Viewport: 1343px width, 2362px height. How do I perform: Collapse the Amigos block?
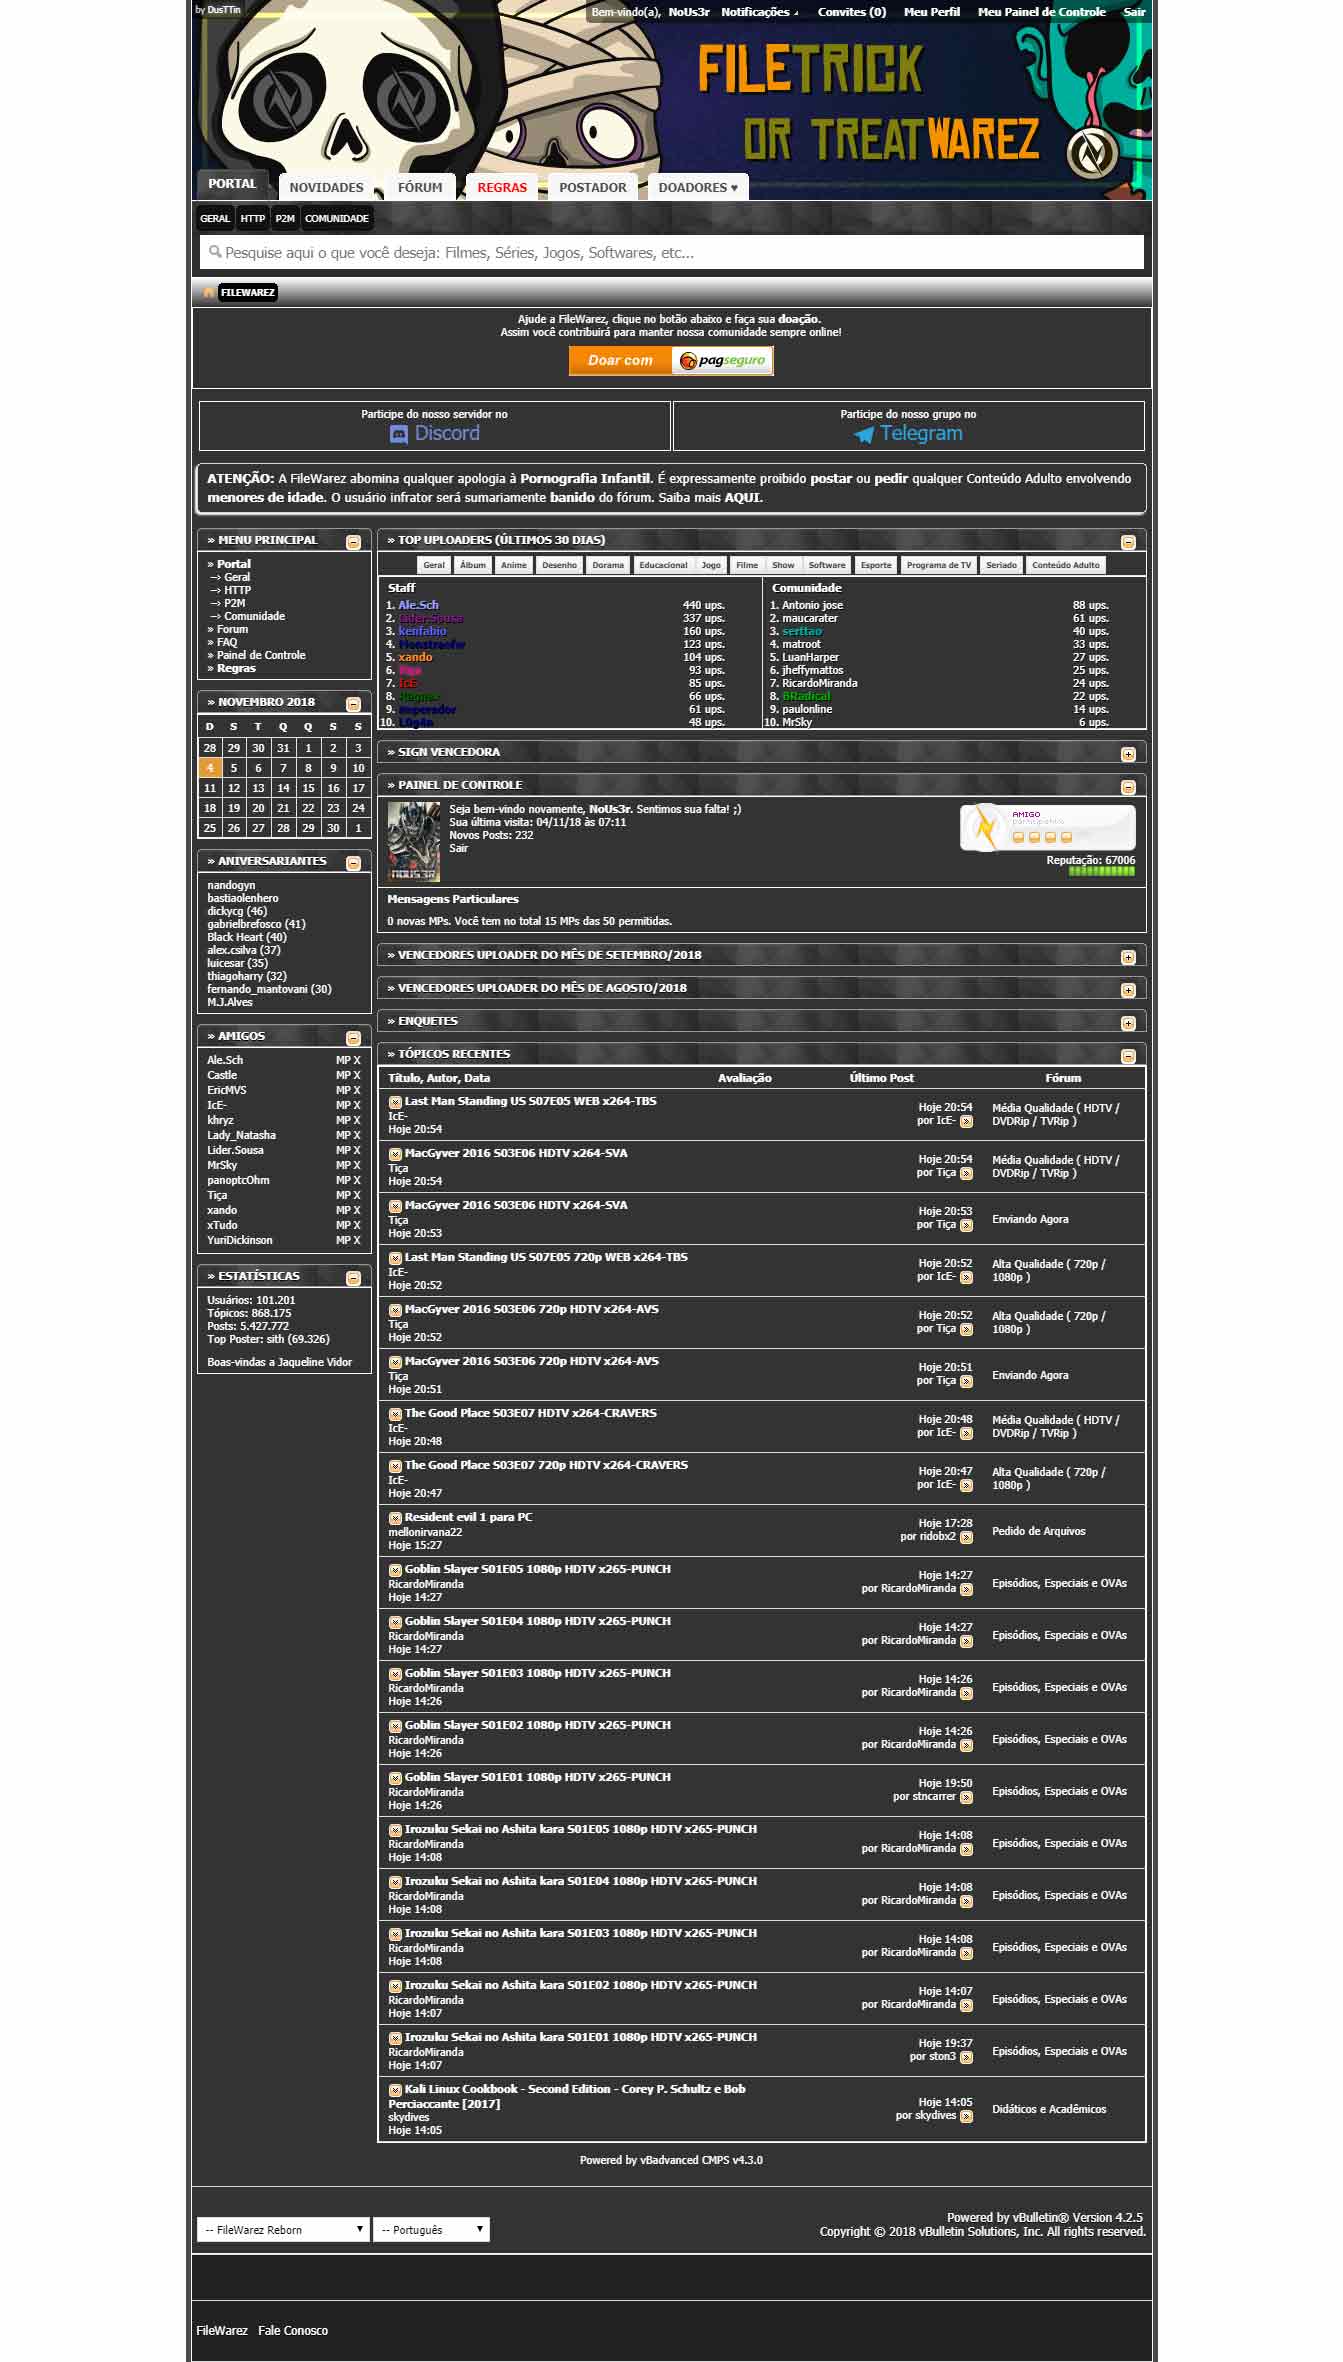pyautogui.click(x=353, y=1038)
